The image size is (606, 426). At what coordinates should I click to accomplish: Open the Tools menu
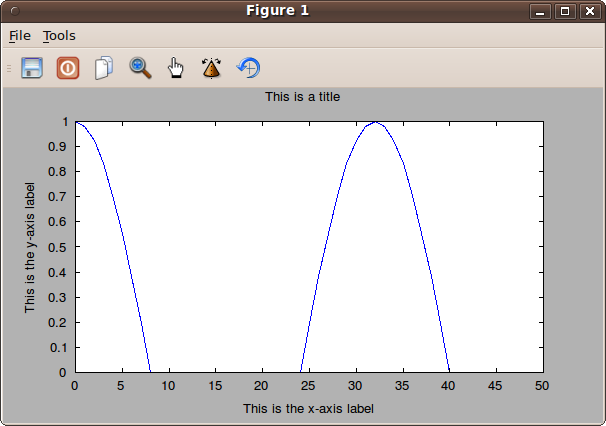tap(59, 35)
